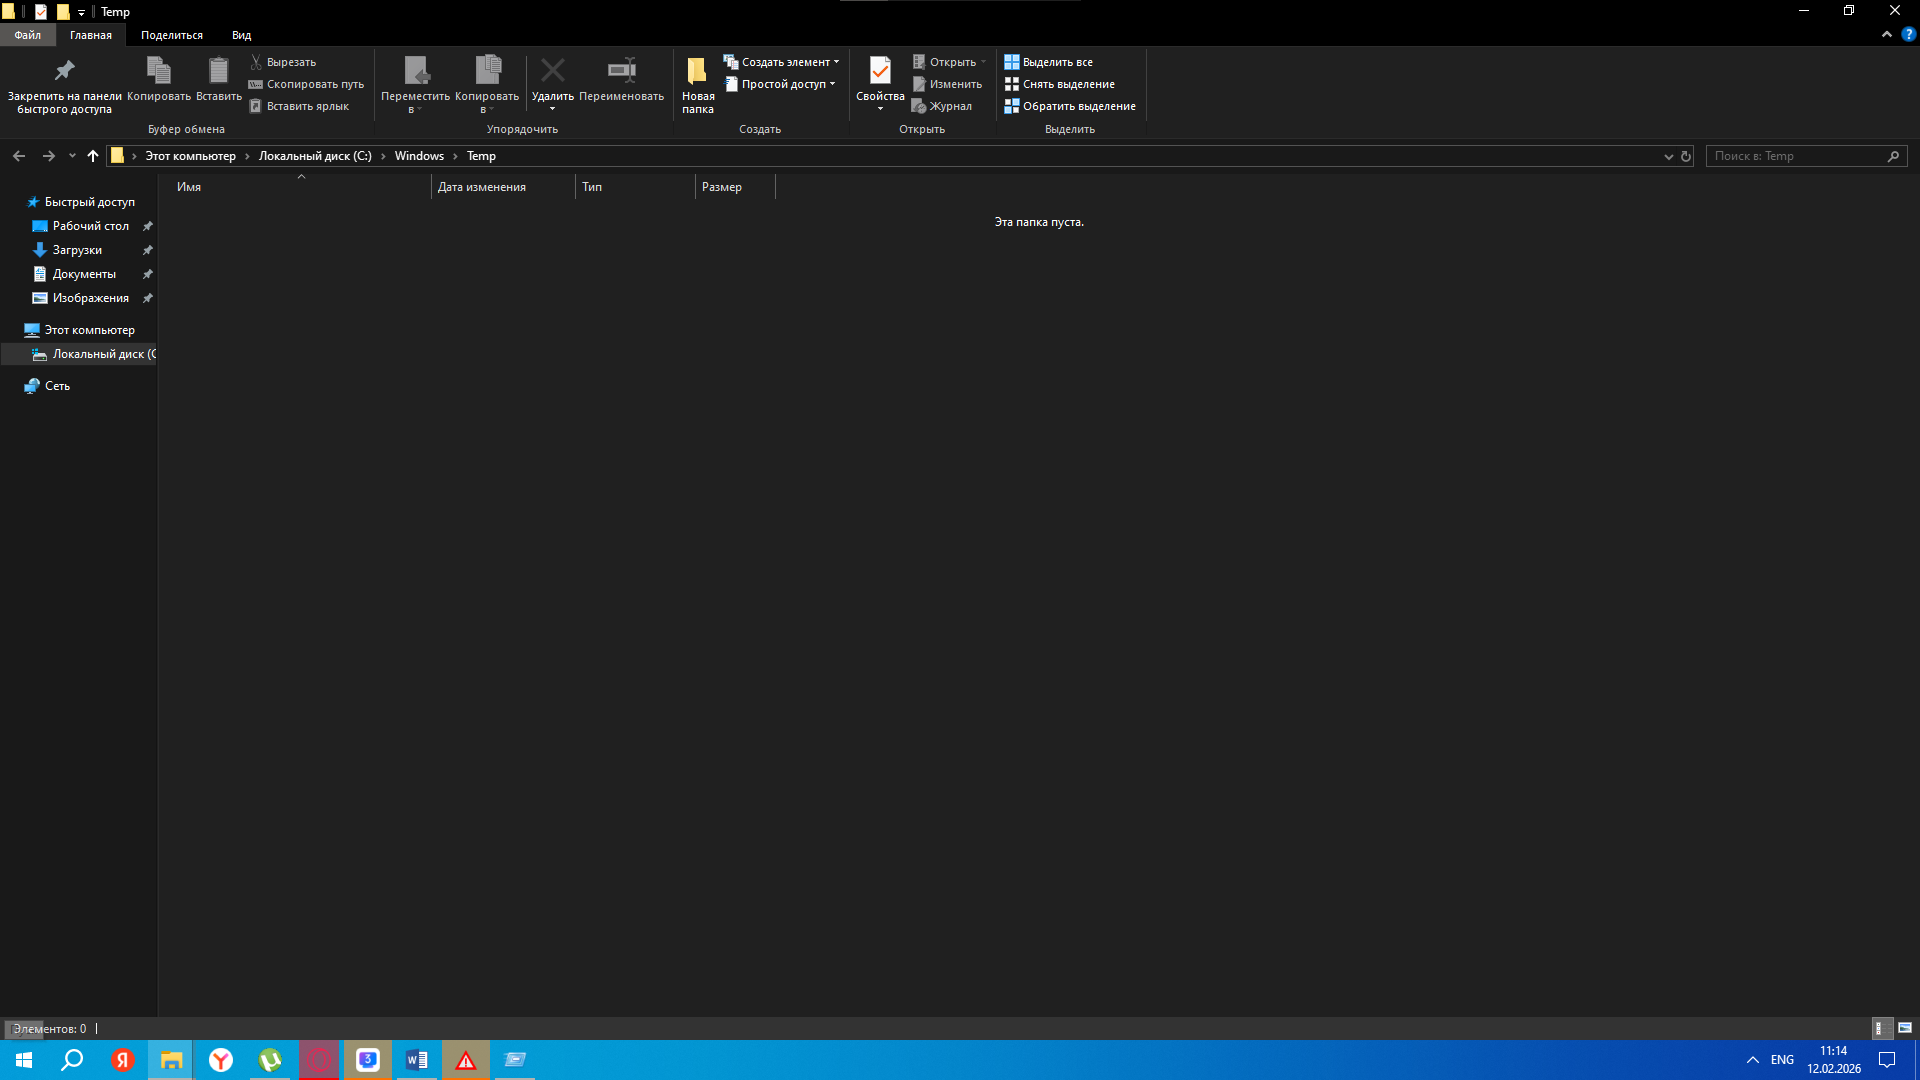The width and height of the screenshot is (1920, 1080).
Task: Open the address bar history dropdown
Action: click(1668, 156)
